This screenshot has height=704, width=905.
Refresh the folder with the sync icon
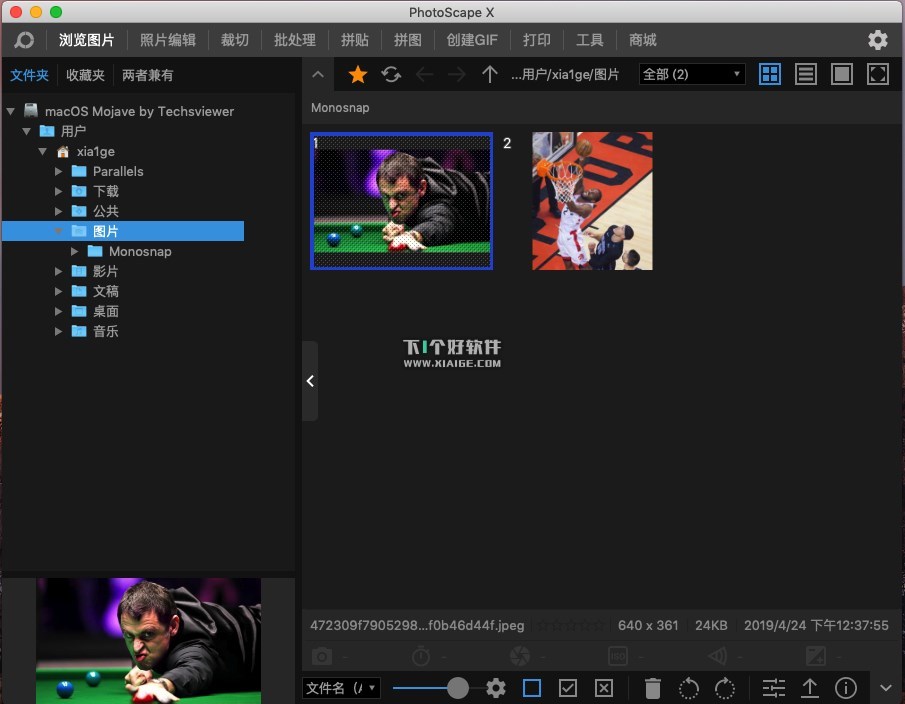coord(391,75)
